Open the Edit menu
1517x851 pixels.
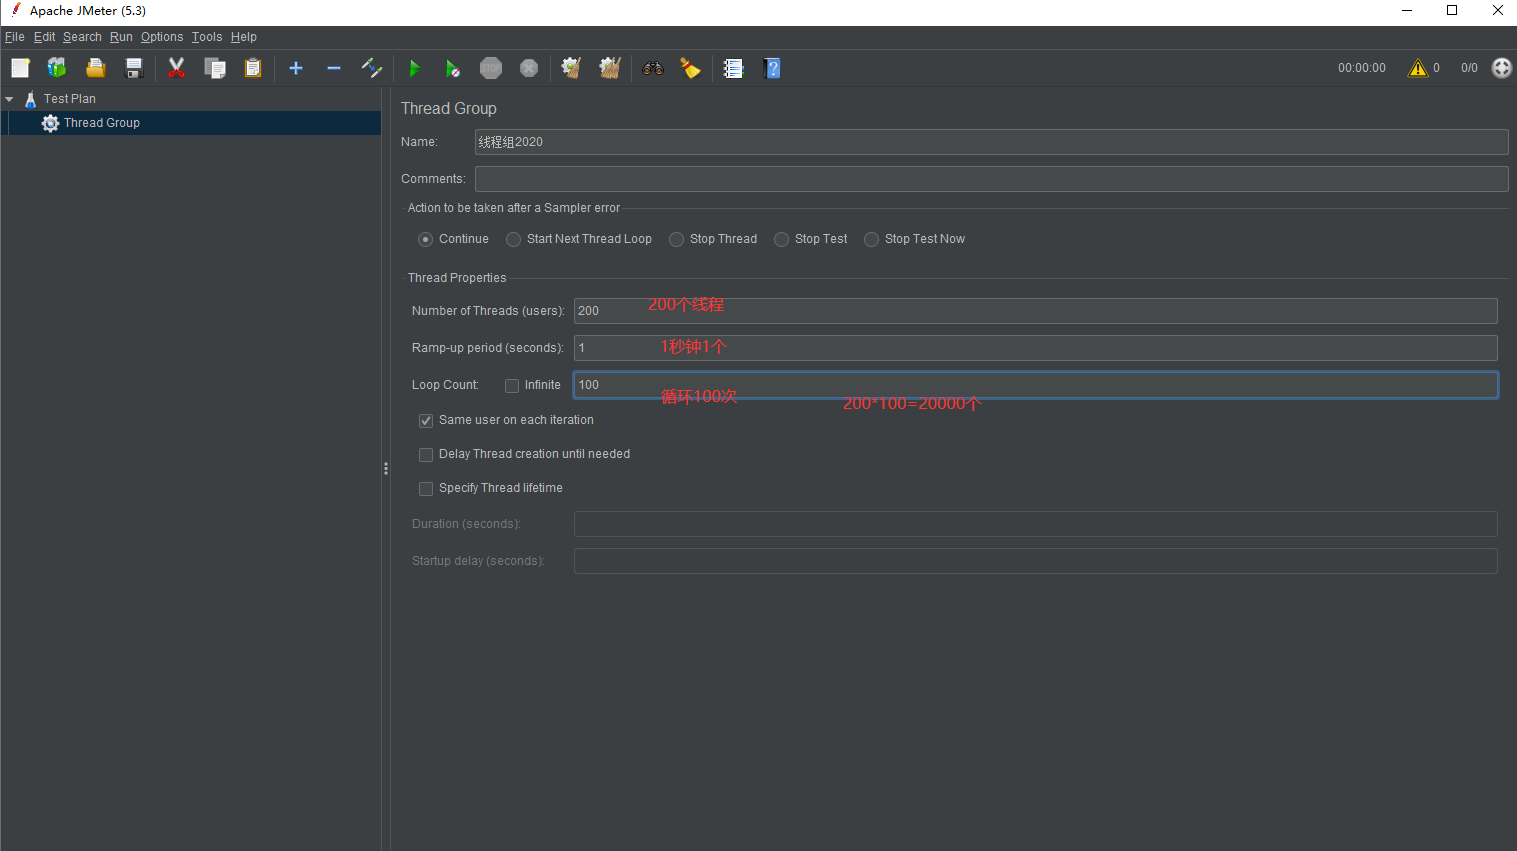tap(44, 37)
